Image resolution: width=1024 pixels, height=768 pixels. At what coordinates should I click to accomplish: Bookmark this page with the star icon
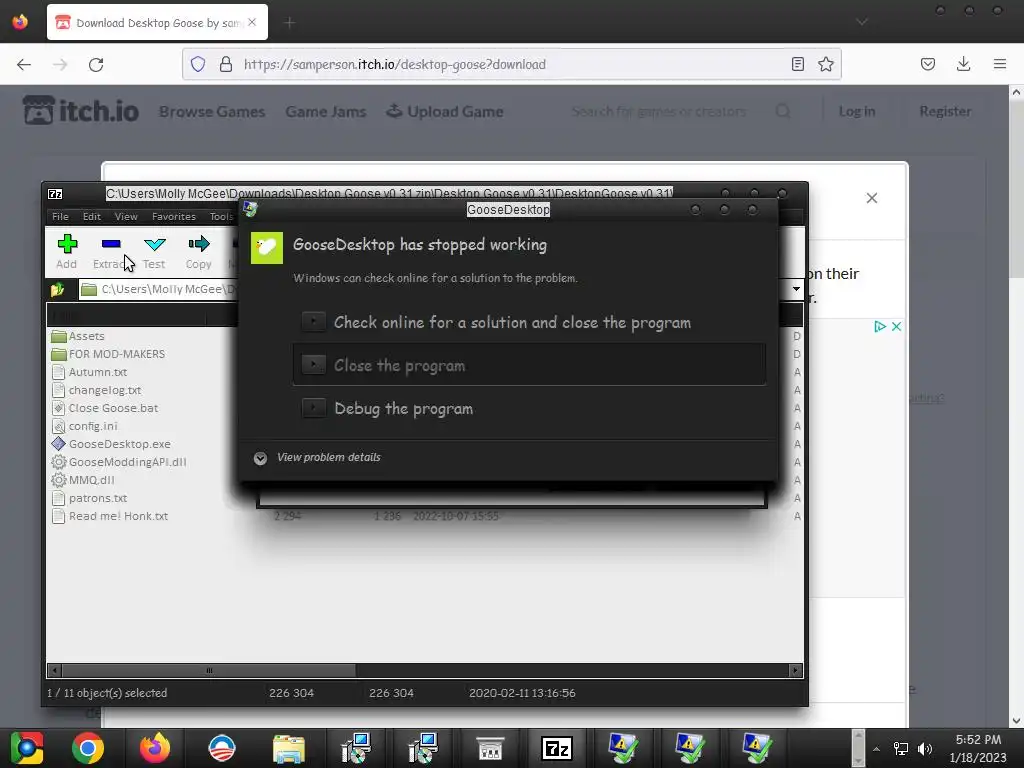click(x=825, y=64)
